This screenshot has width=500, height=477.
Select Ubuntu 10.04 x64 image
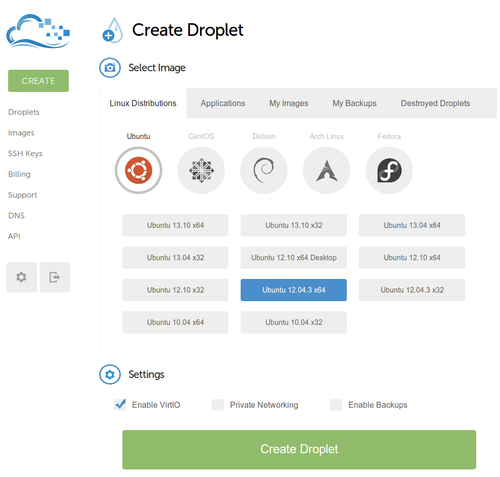point(175,322)
